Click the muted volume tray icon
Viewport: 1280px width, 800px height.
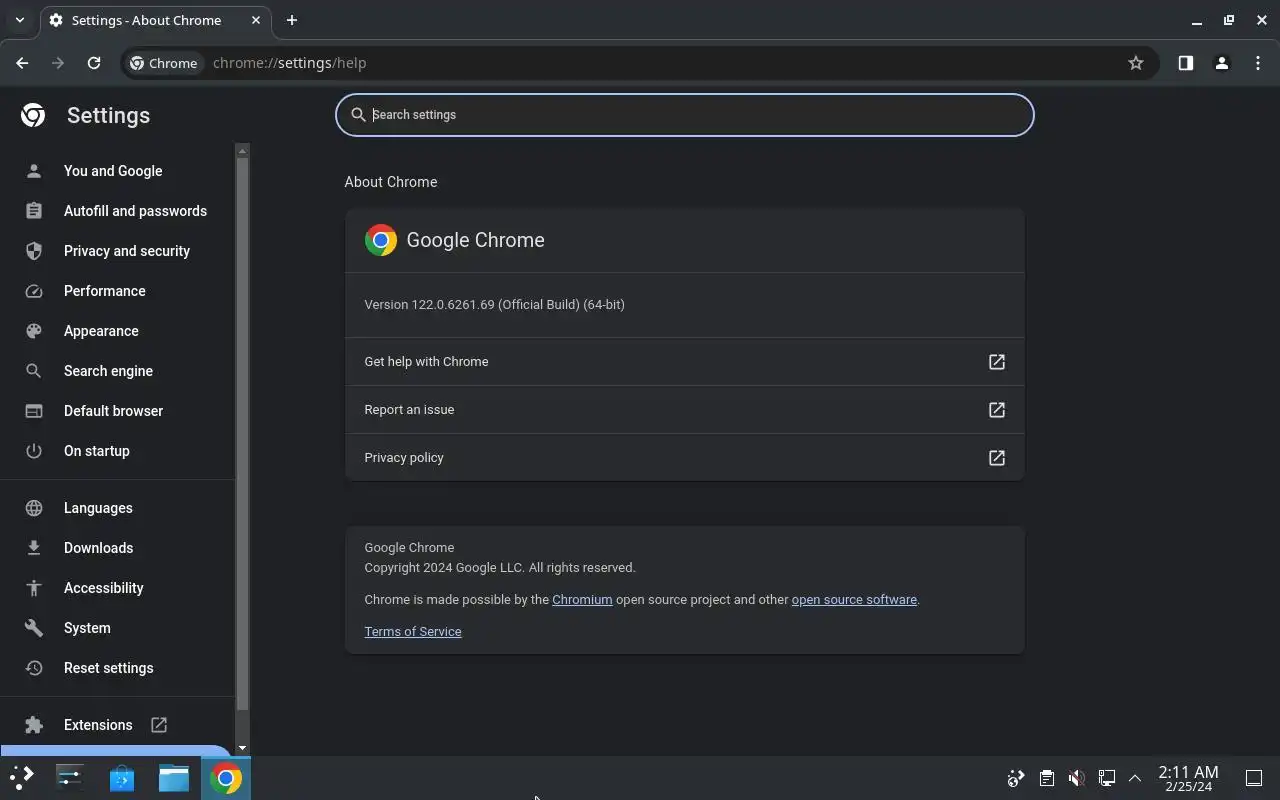(x=1076, y=778)
